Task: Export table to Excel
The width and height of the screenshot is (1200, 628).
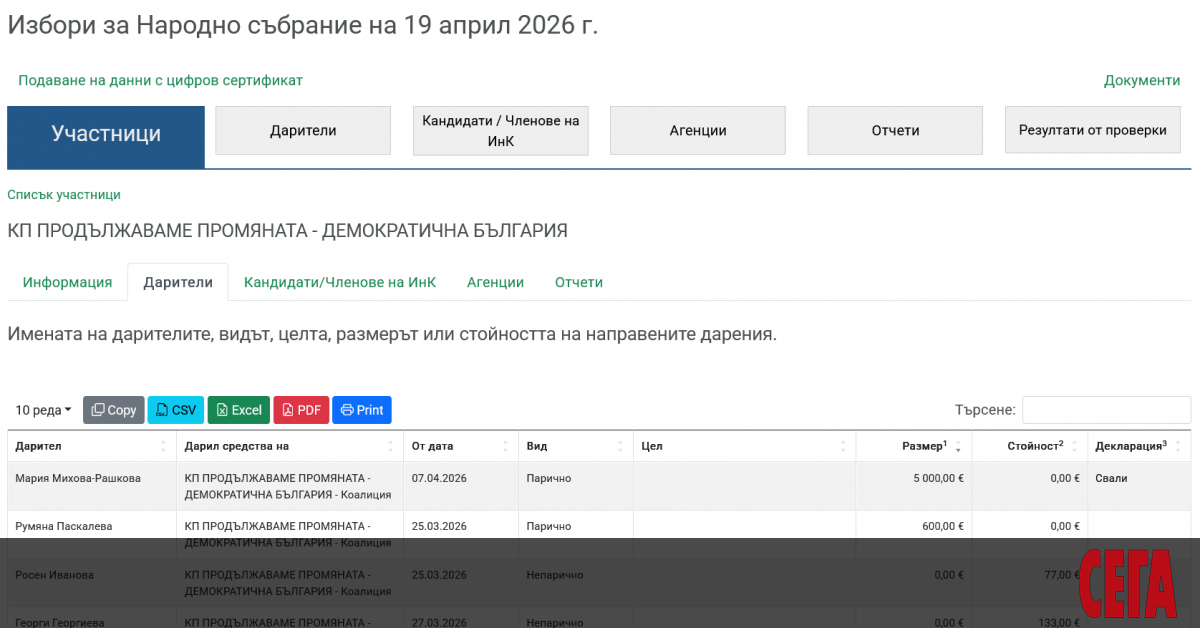Action: tap(239, 410)
